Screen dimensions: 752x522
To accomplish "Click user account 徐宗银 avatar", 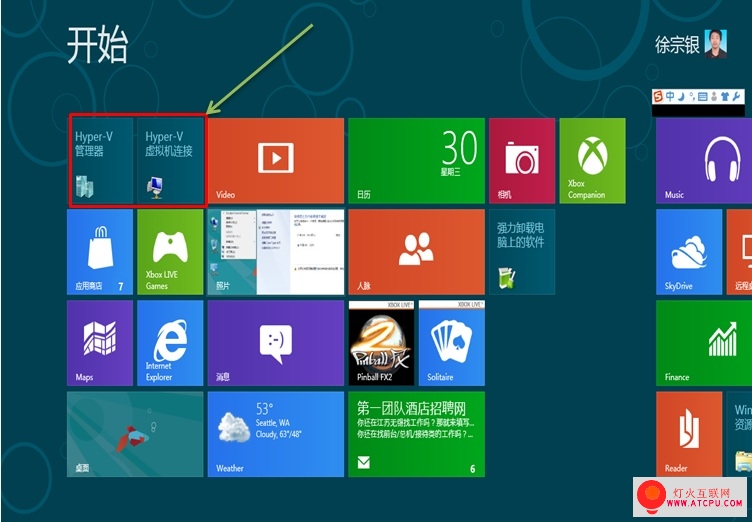I will (716, 44).
